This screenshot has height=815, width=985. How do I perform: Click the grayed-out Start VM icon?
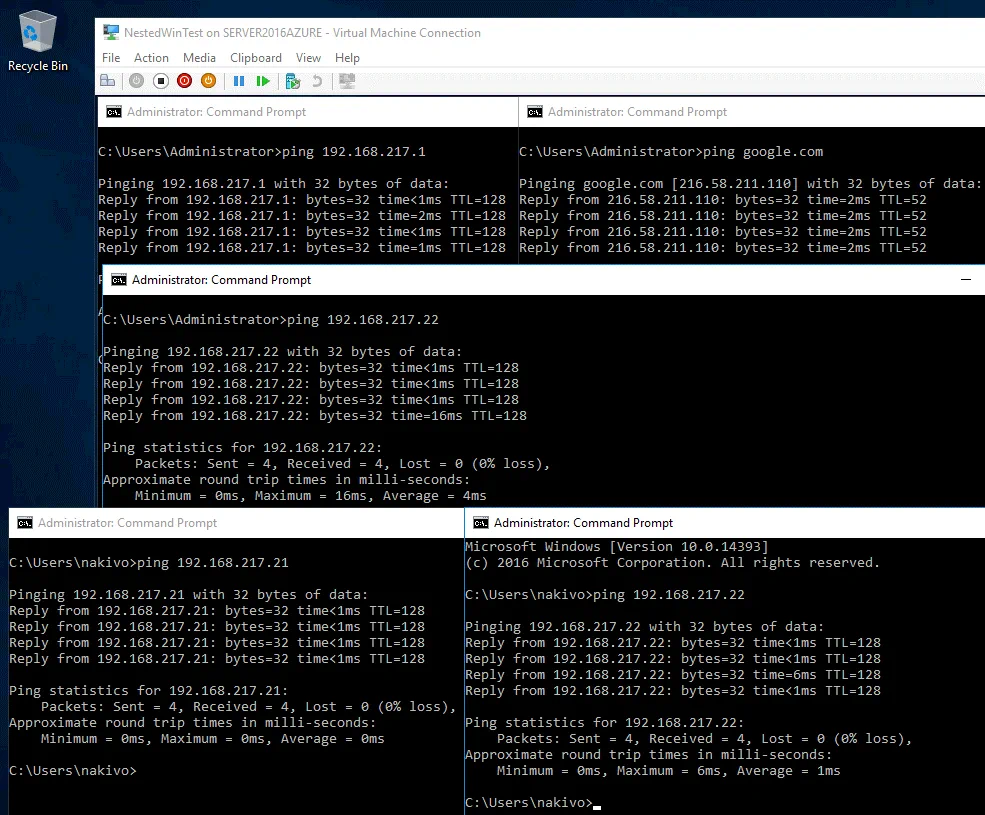[136, 81]
